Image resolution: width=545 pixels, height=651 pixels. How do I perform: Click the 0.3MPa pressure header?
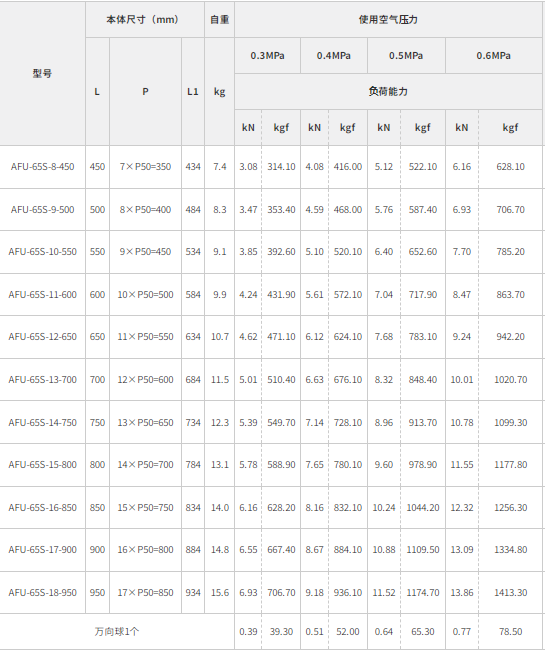(x=267, y=56)
